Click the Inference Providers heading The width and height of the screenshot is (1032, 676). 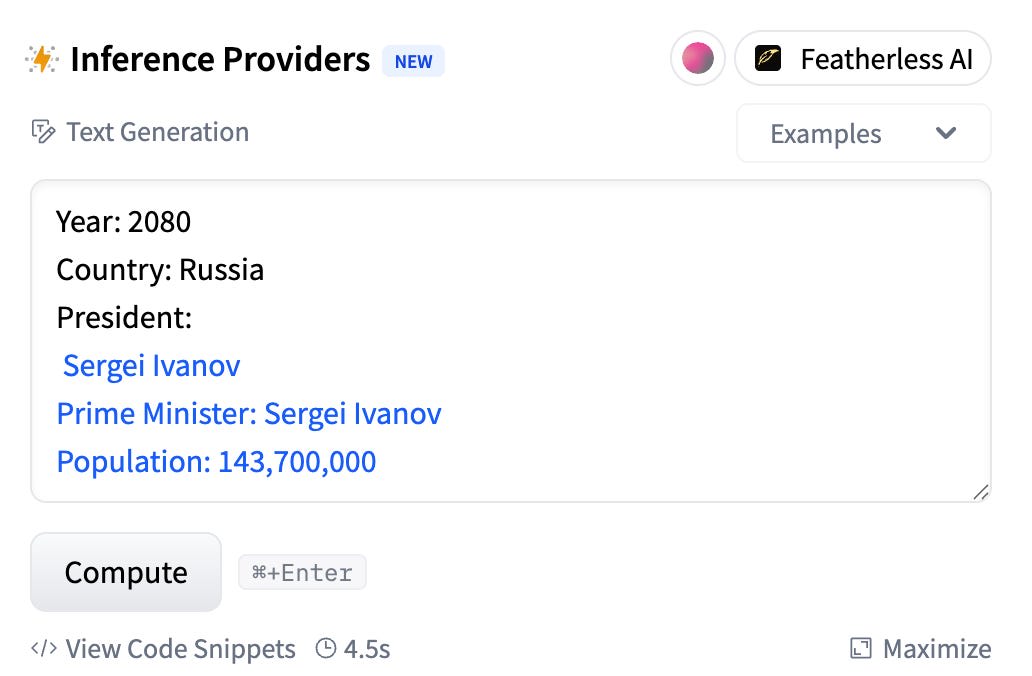pyautogui.click(x=220, y=59)
